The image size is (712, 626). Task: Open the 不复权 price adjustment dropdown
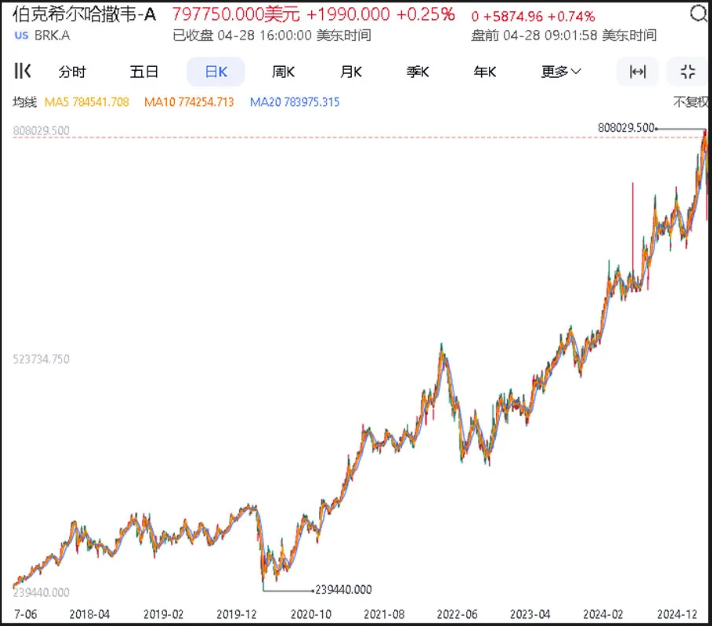[x=690, y=102]
